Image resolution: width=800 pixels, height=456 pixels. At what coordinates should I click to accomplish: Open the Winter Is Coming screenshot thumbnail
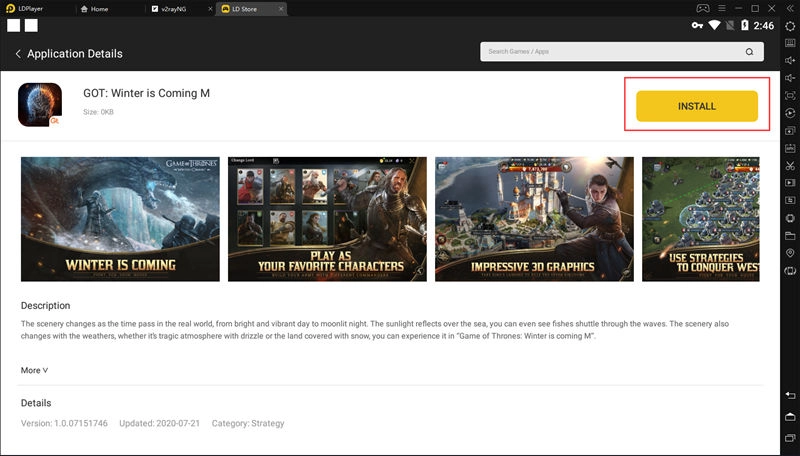click(x=120, y=219)
